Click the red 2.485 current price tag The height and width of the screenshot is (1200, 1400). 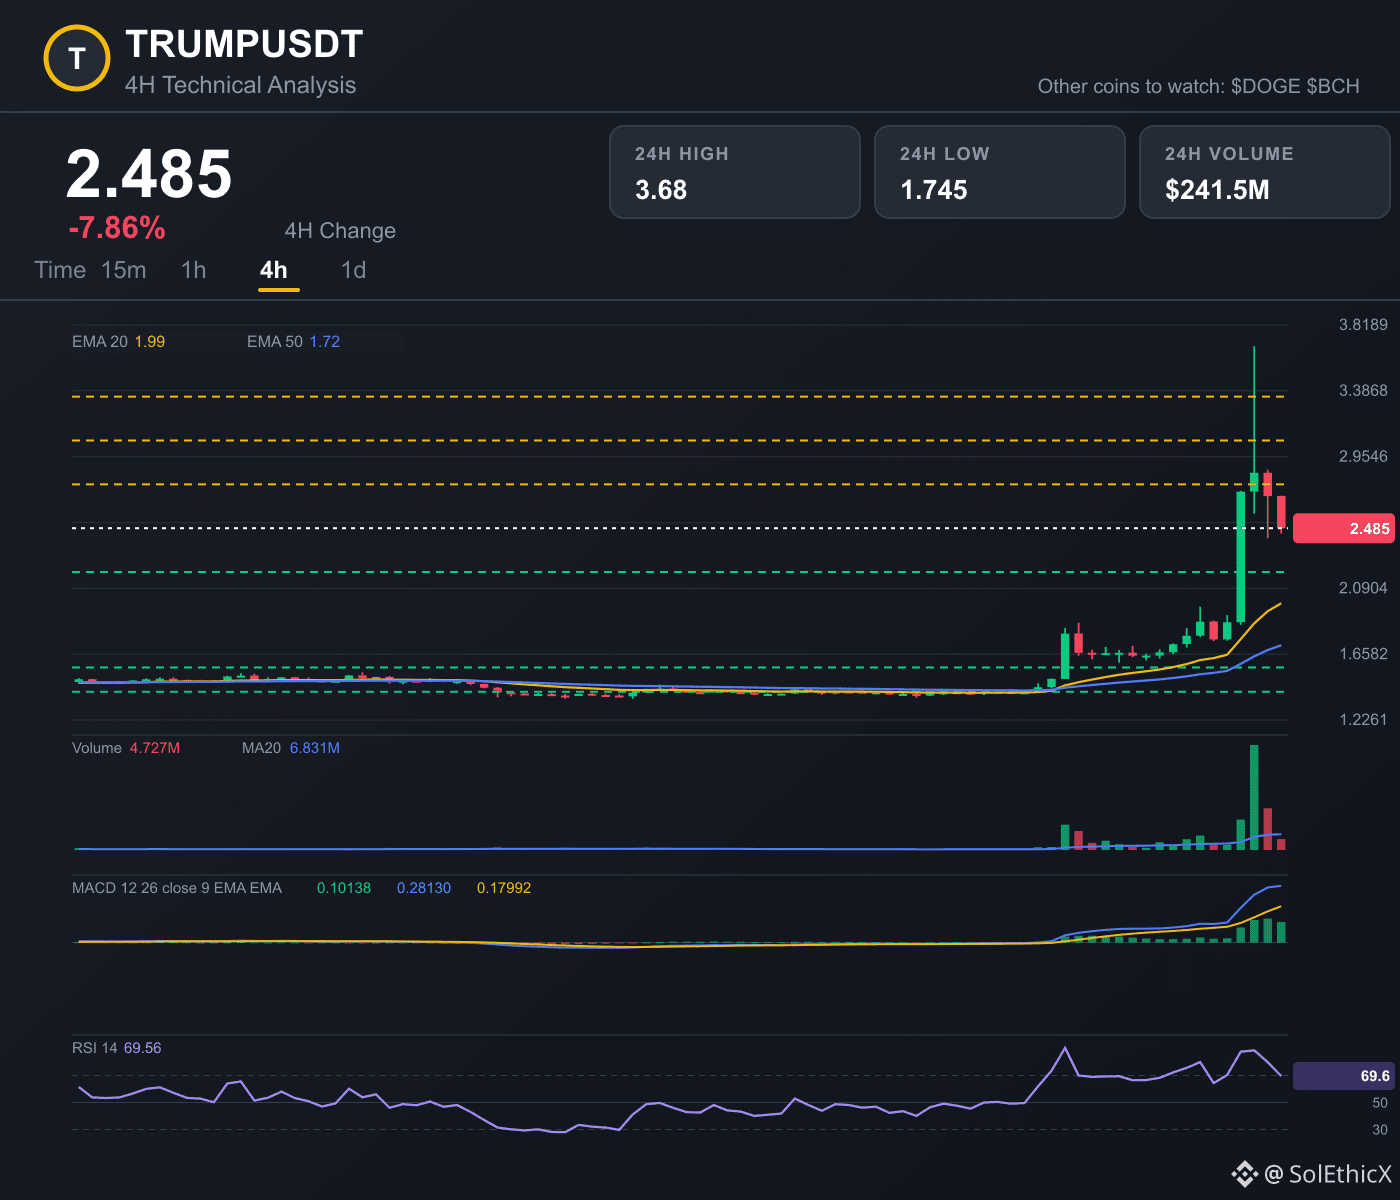click(x=1343, y=528)
